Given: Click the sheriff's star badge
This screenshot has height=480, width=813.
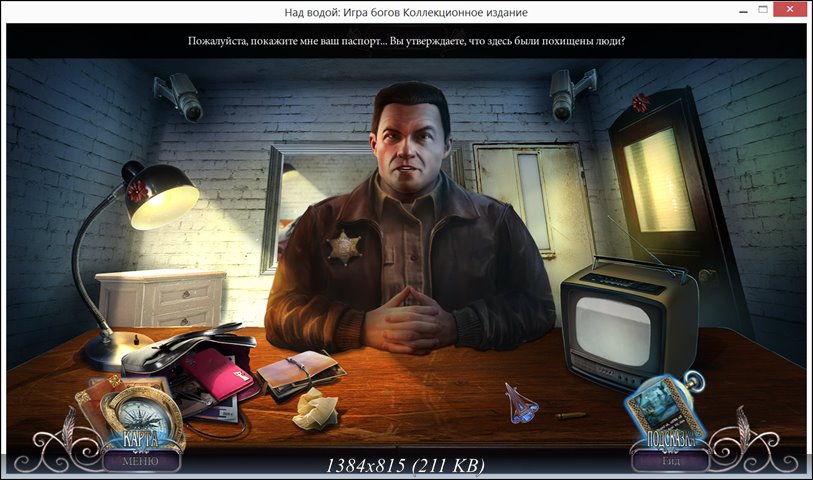Looking at the screenshot, I should click(344, 246).
